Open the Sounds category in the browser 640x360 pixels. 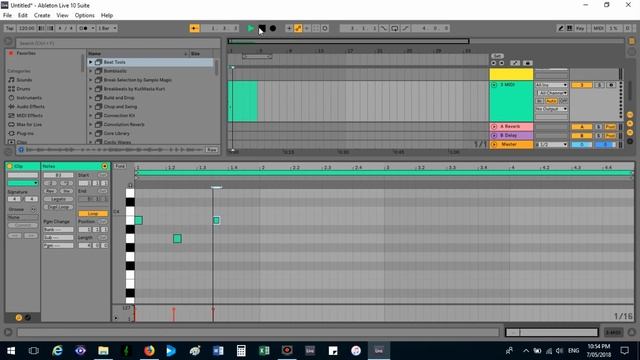(24, 80)
